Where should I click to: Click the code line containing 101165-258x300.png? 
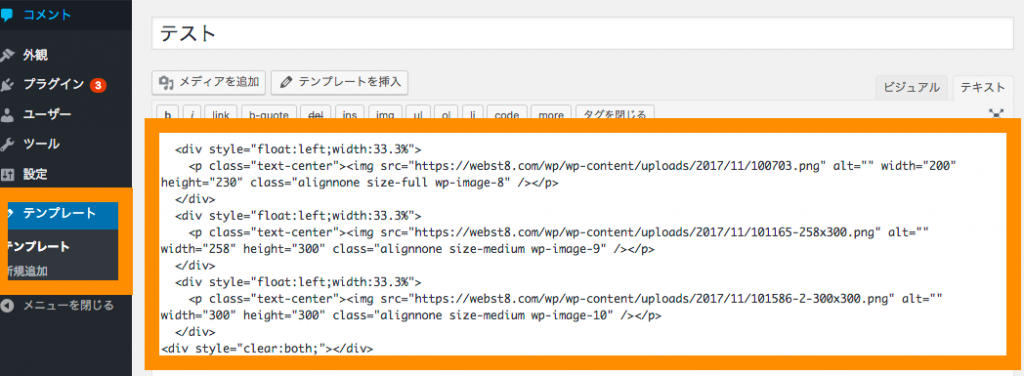[x=558, y=232]
